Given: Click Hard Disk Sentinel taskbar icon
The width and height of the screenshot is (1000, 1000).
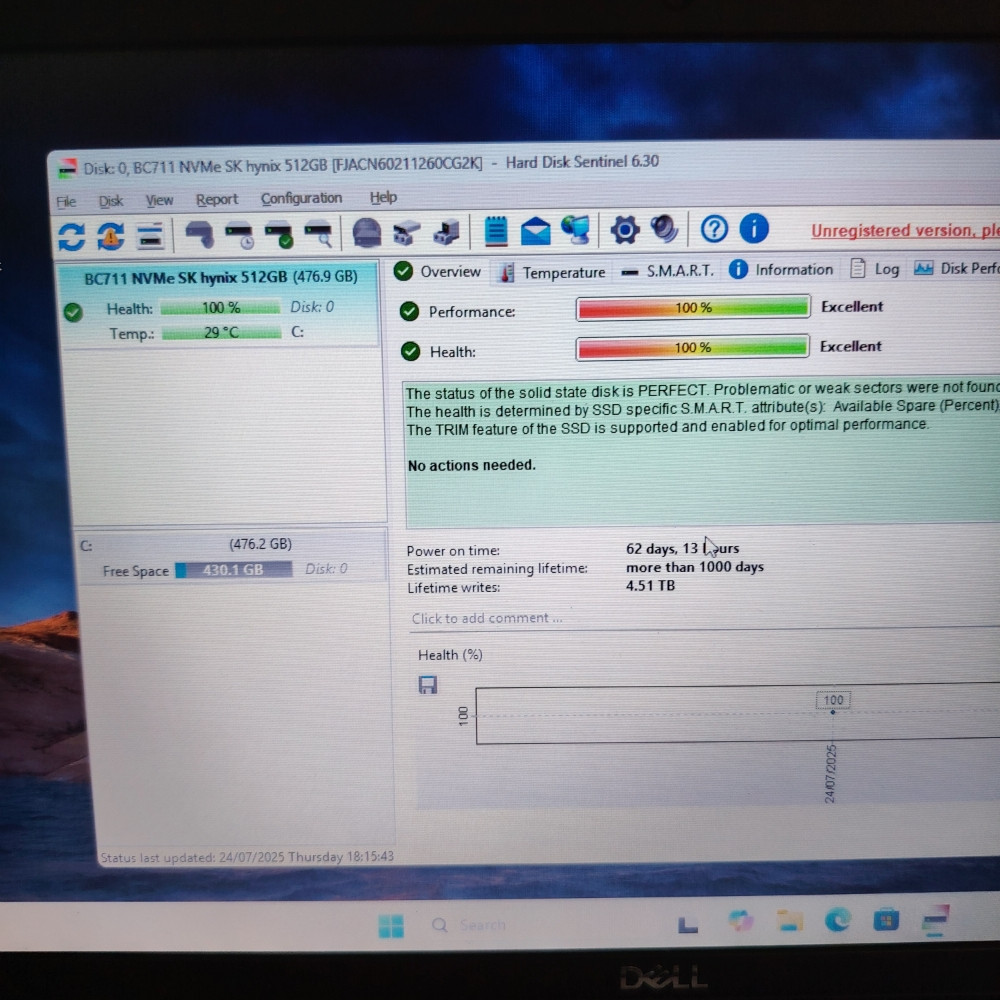Looking at the screenshot, I should (x=936, y=918).
